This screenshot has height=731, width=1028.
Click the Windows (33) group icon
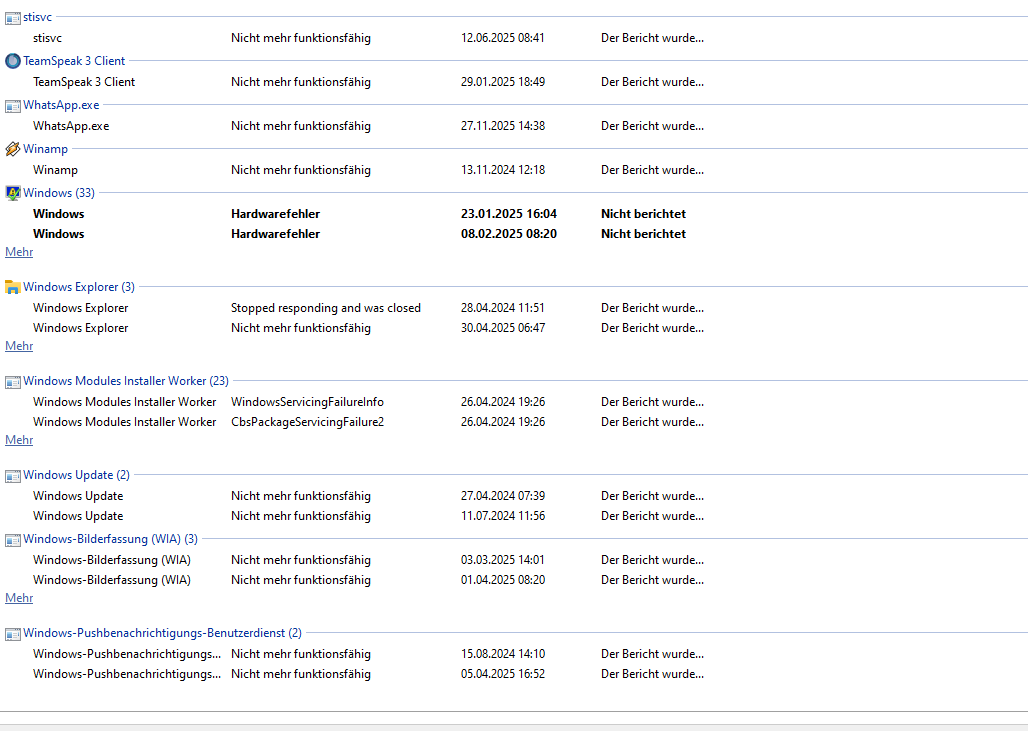(x=12, y=193)
